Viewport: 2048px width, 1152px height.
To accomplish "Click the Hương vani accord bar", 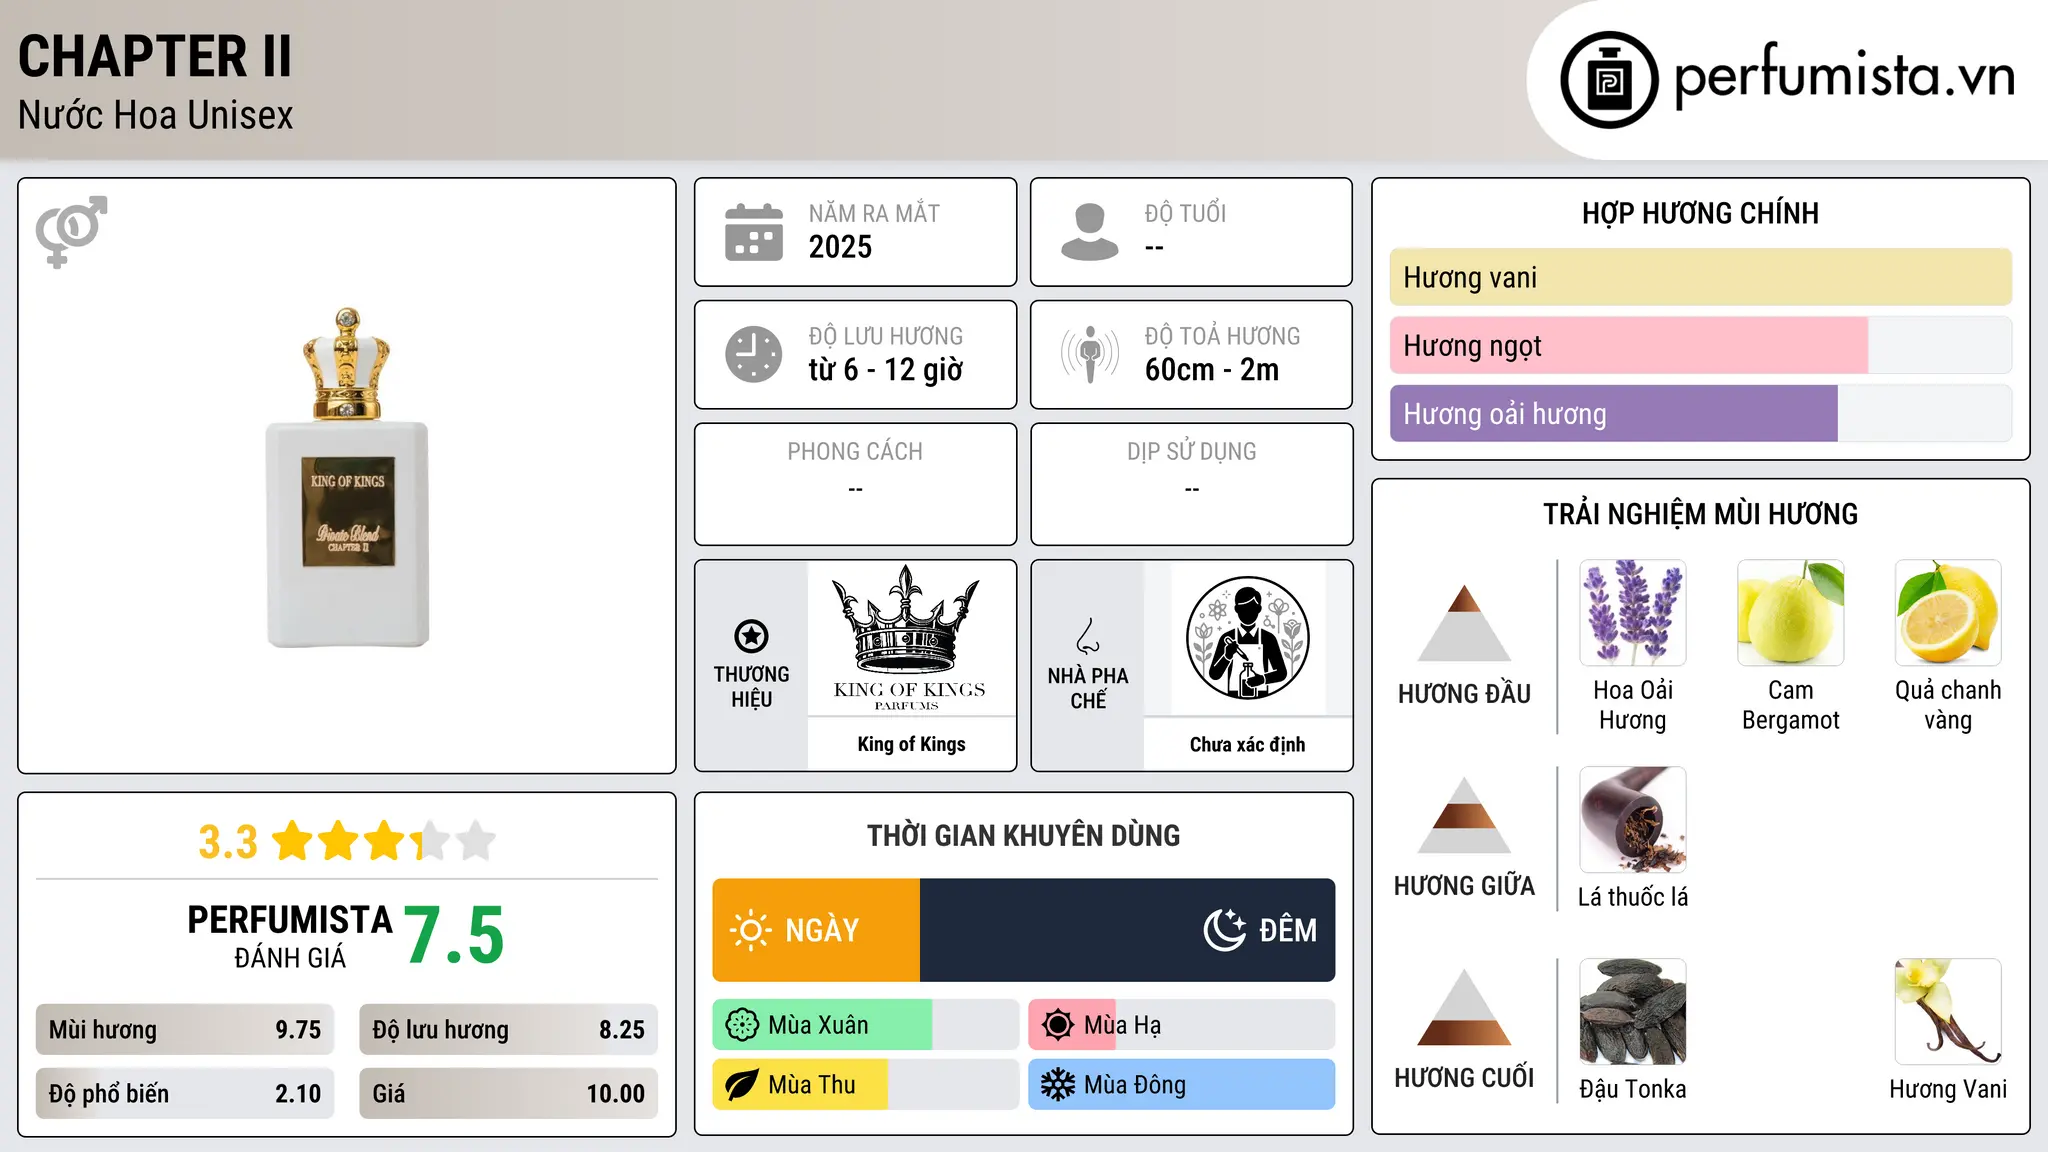I will click(x=1700, y=277).
